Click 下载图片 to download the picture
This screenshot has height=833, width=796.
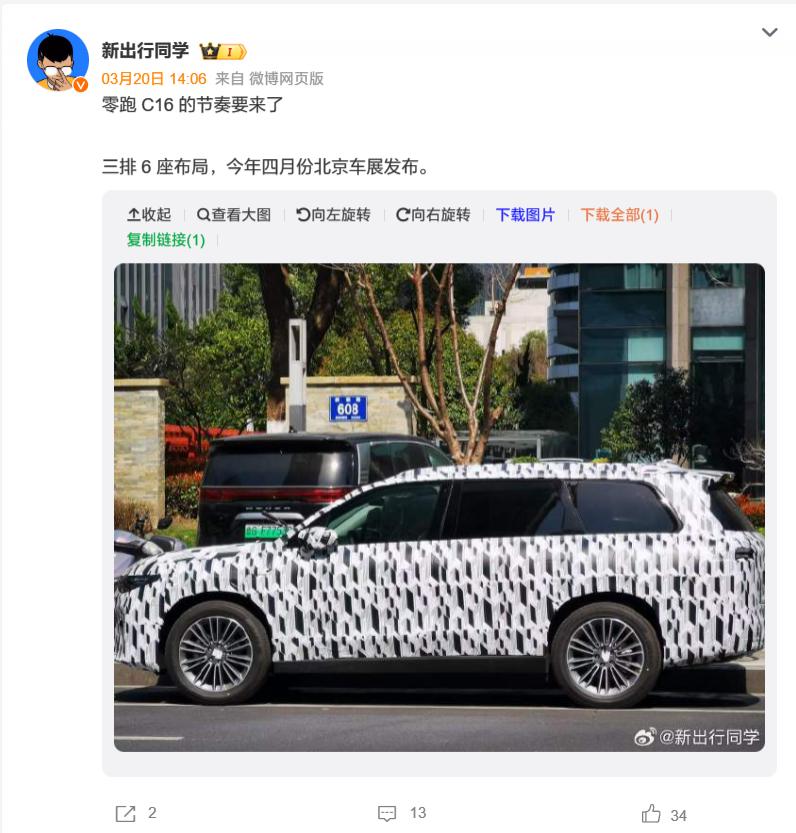pos(525,215)
